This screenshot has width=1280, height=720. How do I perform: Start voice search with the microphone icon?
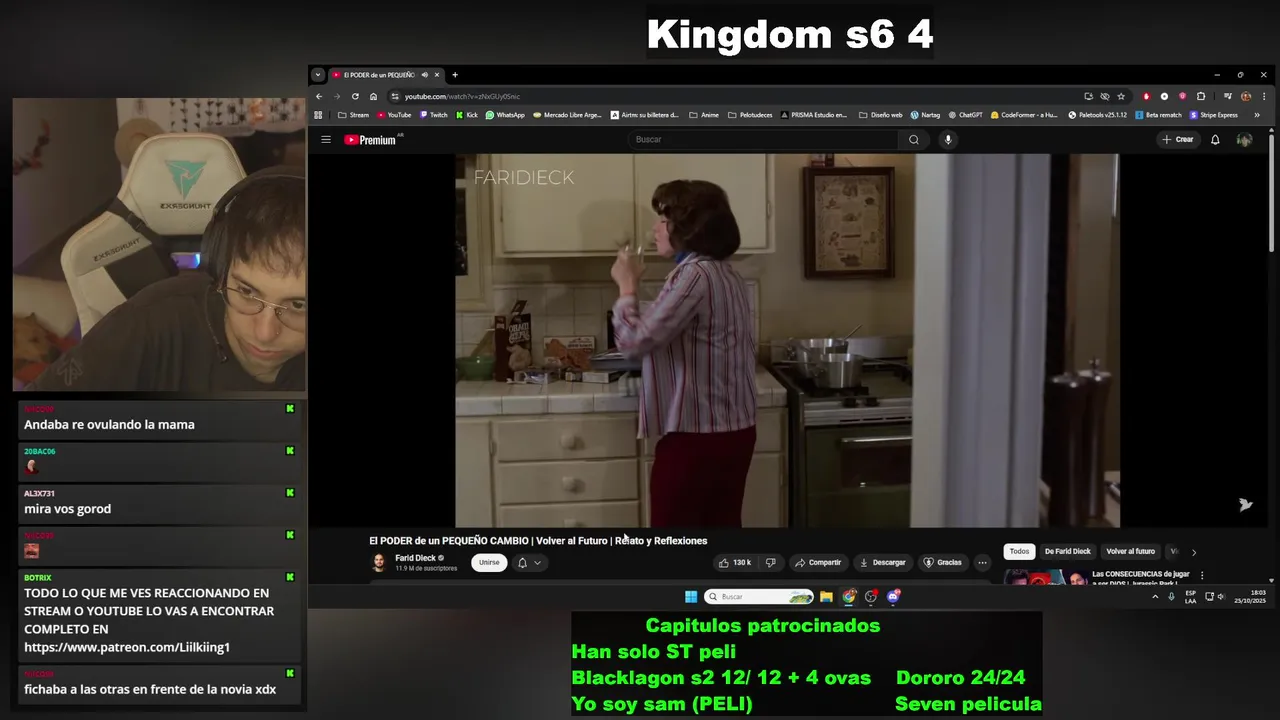[x=948, y=140]
